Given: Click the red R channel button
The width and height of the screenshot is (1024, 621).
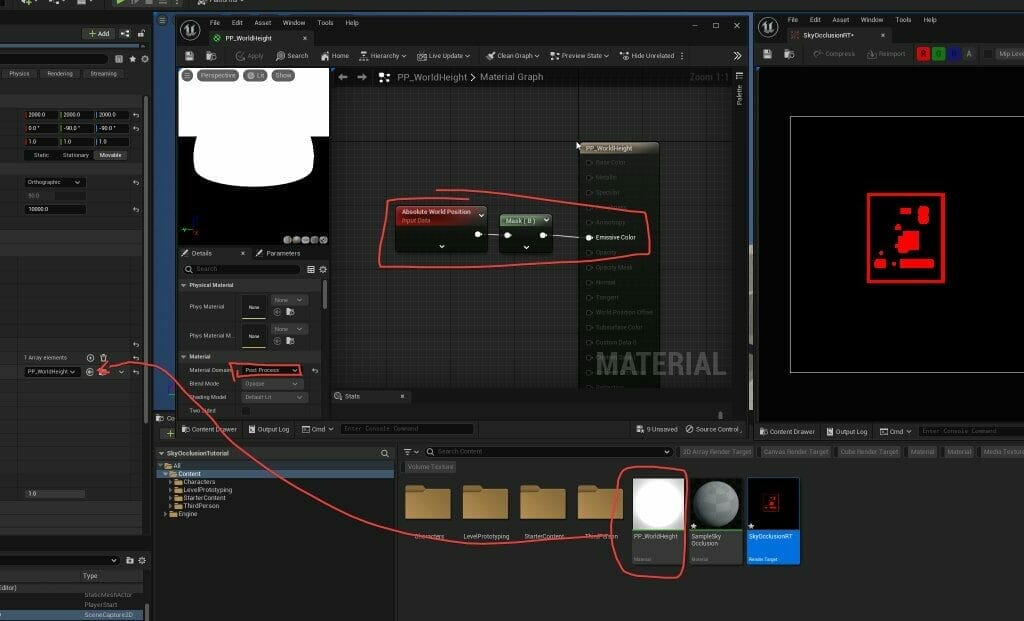Looking at the screenshot, I should click(923, 54).
